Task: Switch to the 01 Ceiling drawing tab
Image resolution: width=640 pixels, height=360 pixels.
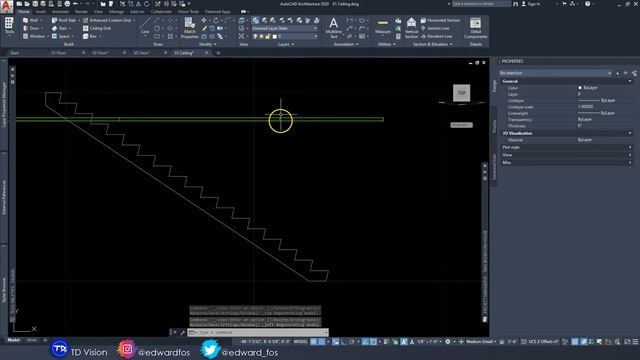Action: (x=184, y=53)
